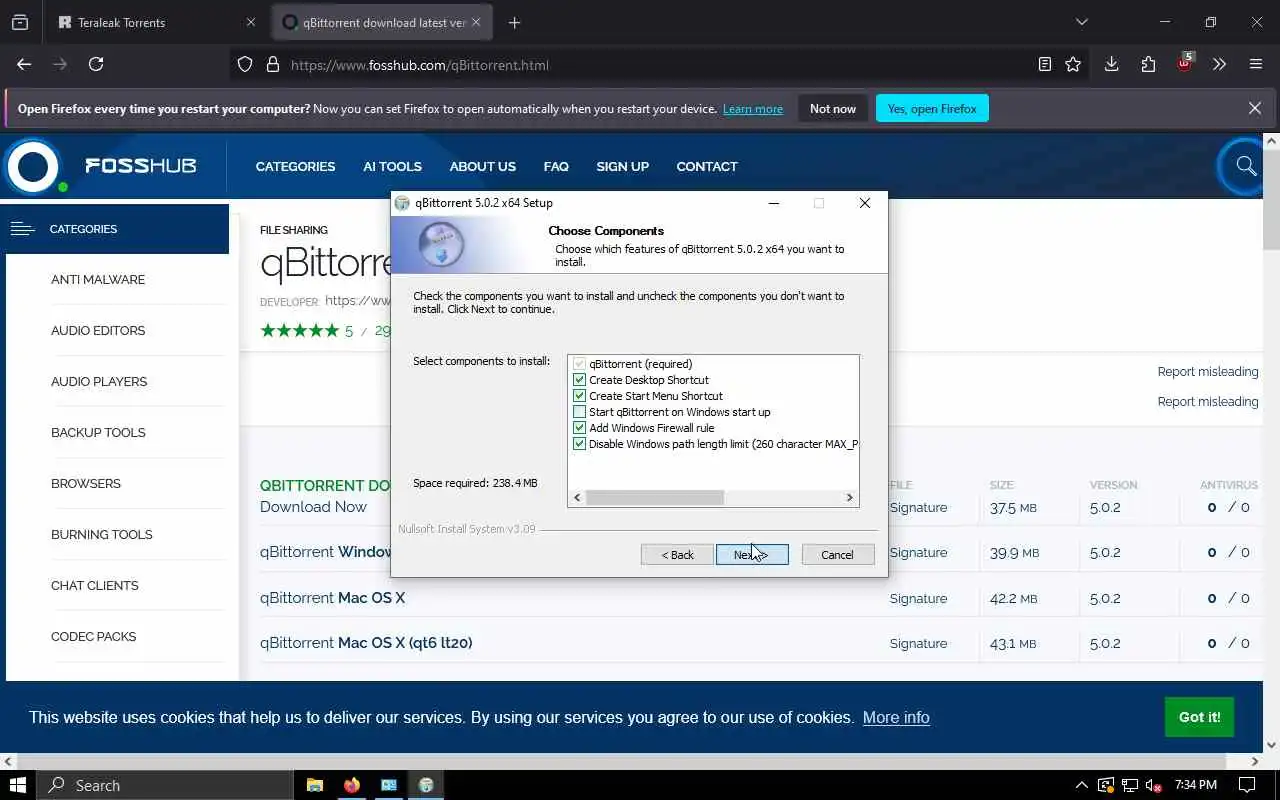Click uBlock Origin extension icon
This screenshot has width=1280, height=800.
tap(1184, 63)
